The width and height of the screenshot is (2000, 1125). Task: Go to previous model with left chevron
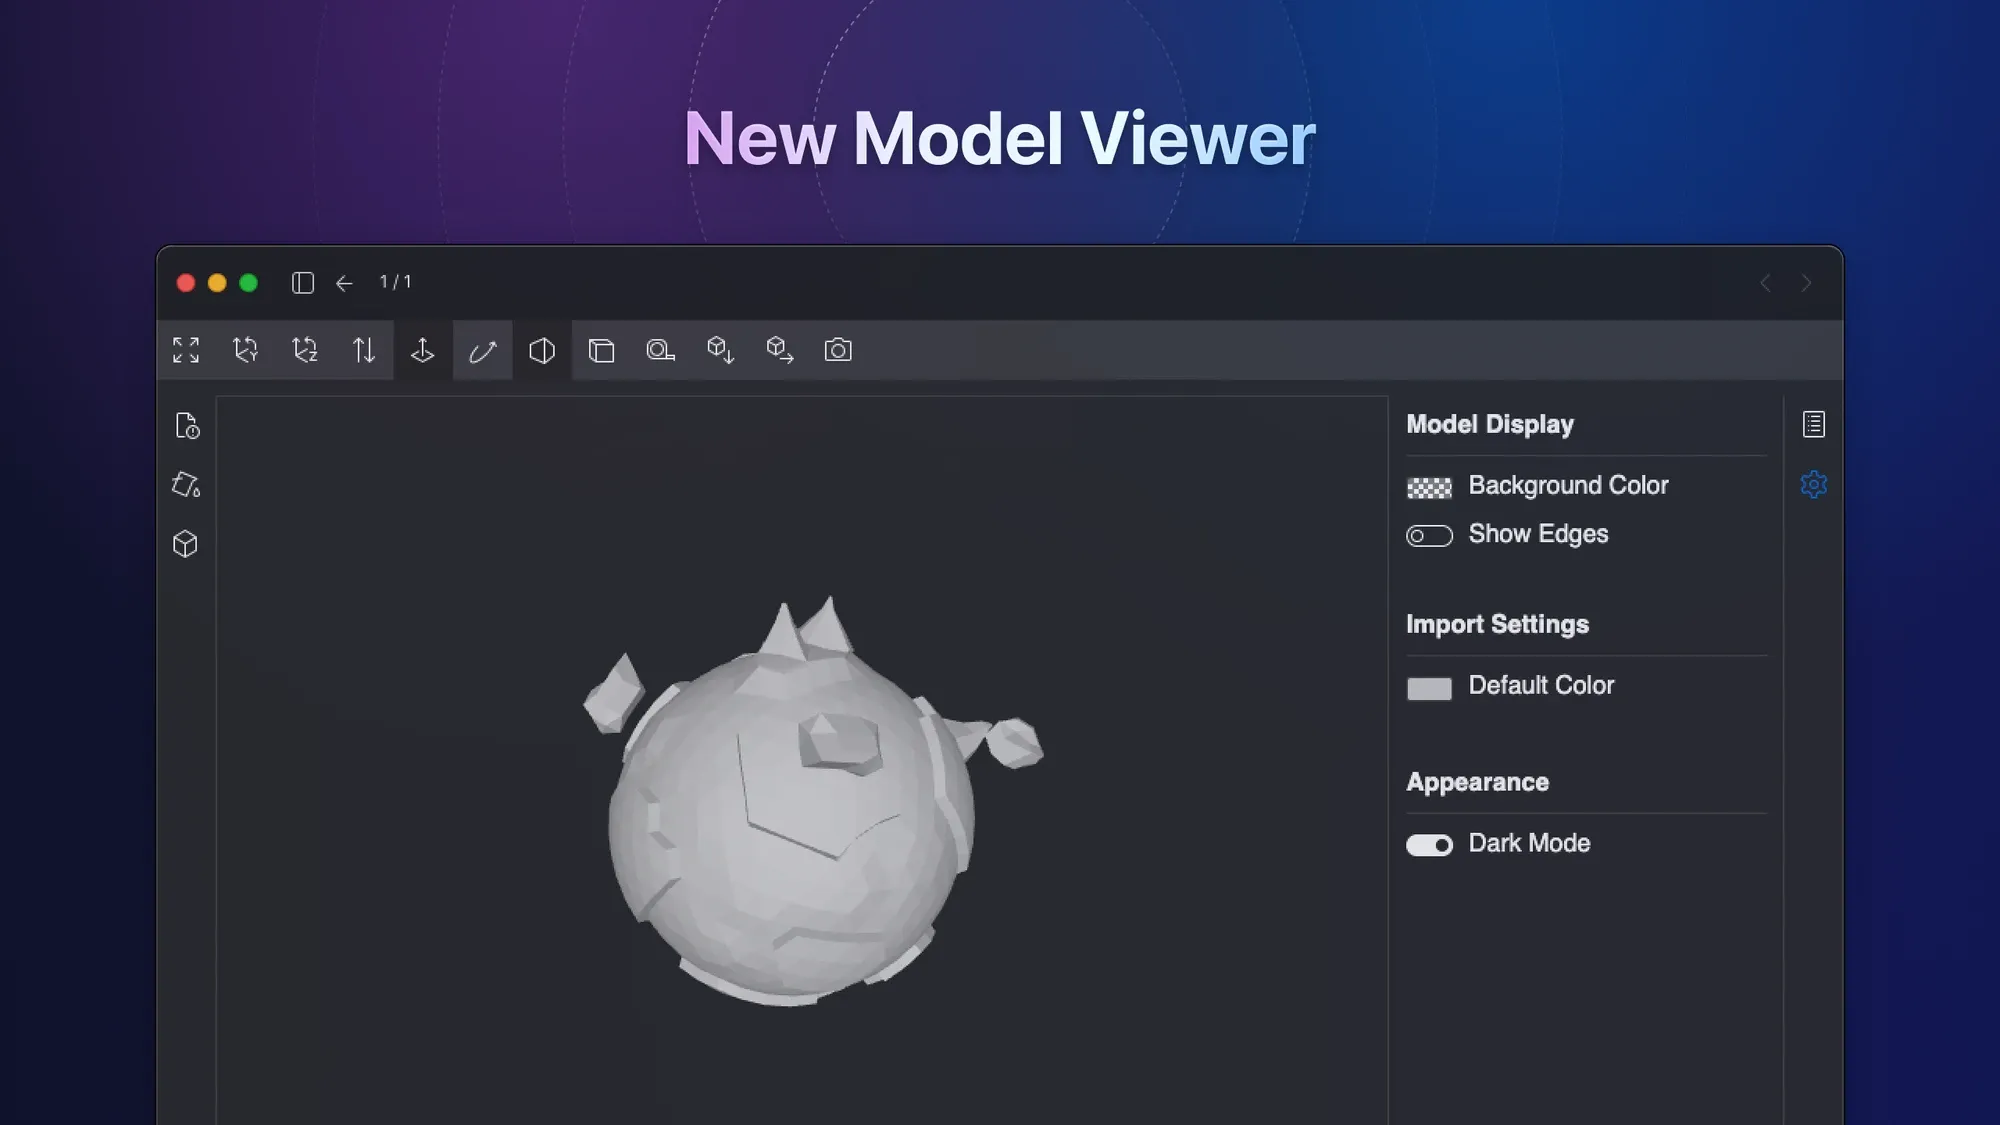click(1766, 283)
